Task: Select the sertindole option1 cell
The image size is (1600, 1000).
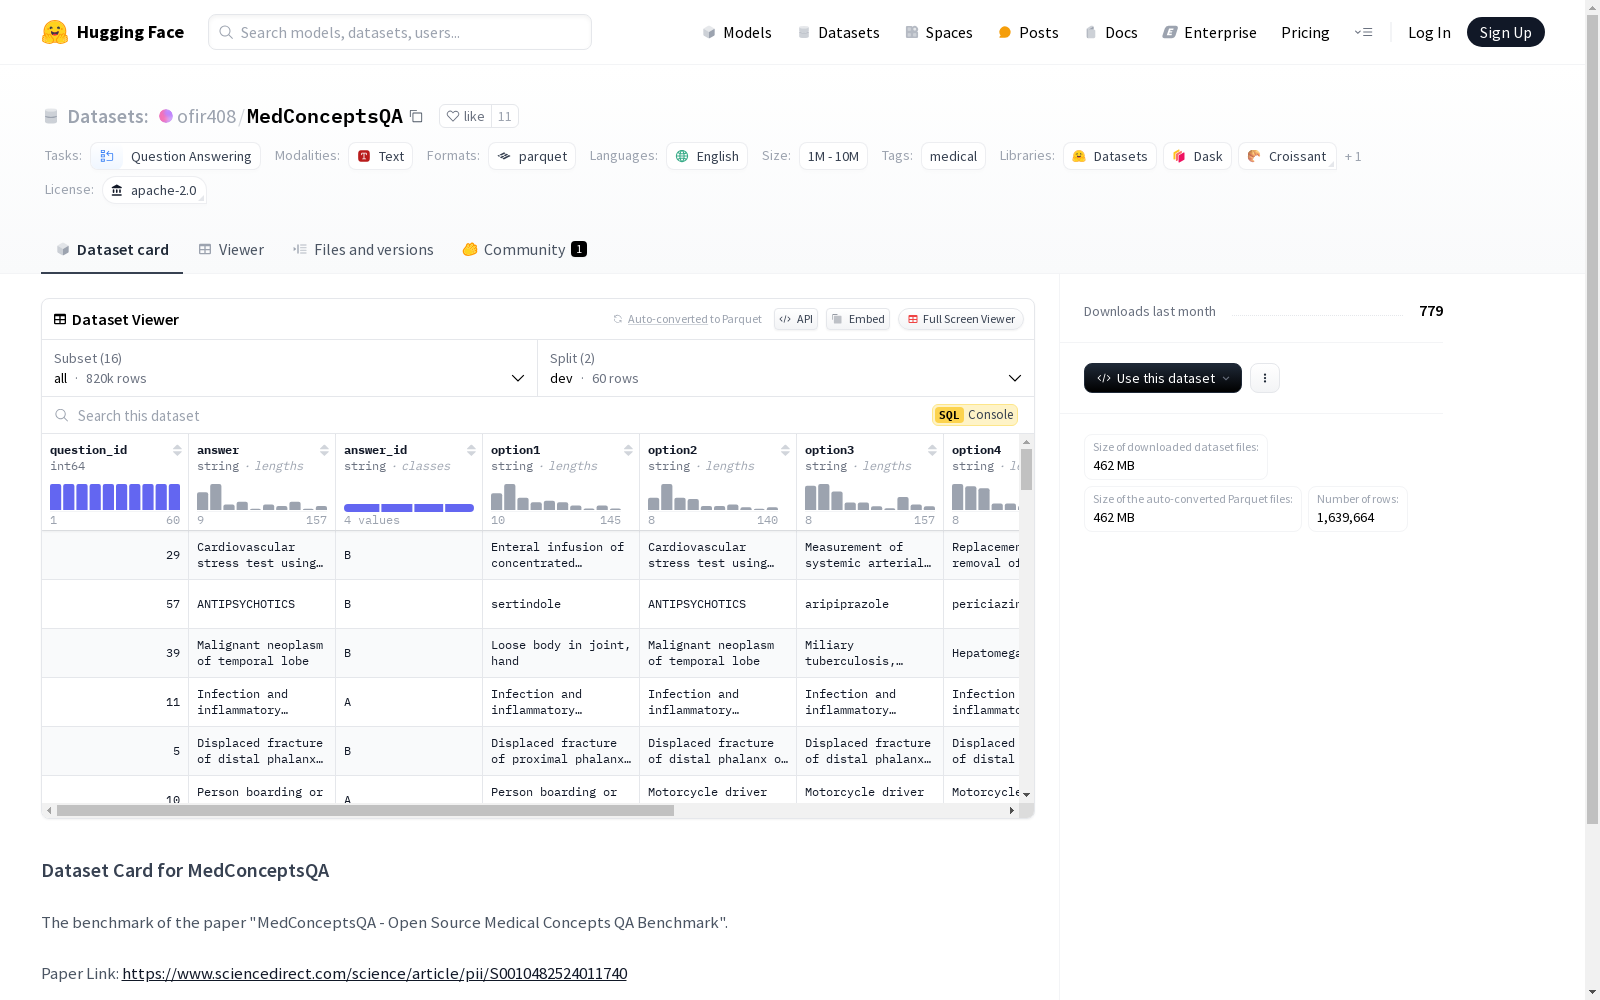Action: tap(561, 604)
